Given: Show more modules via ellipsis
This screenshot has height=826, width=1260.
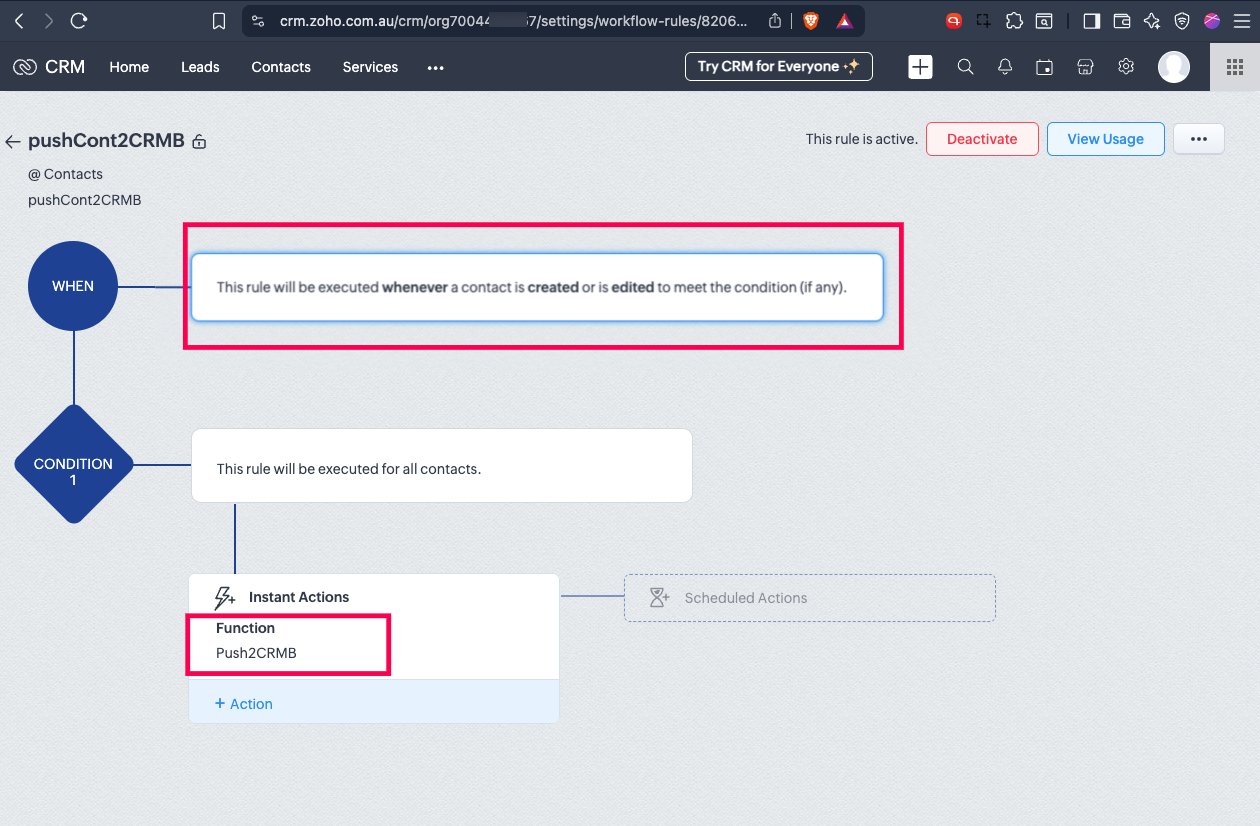Looking at the screenshot, I should coord(435,67).
